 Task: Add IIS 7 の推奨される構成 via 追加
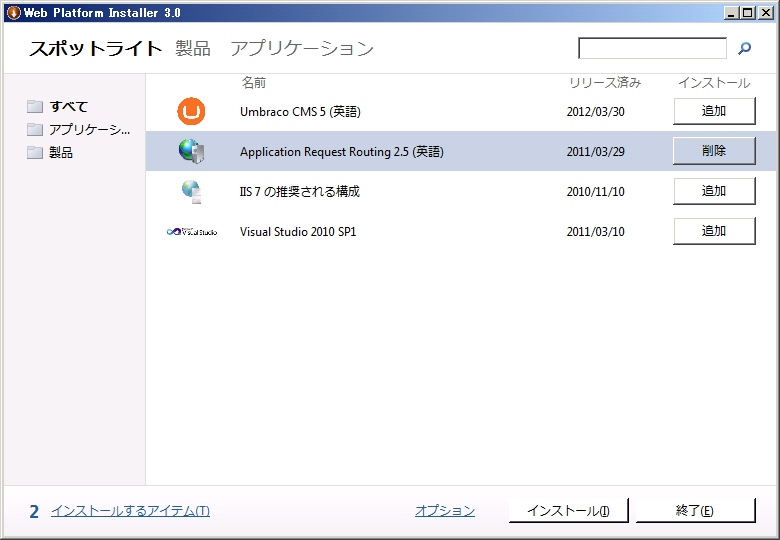(x=714, y=191)
